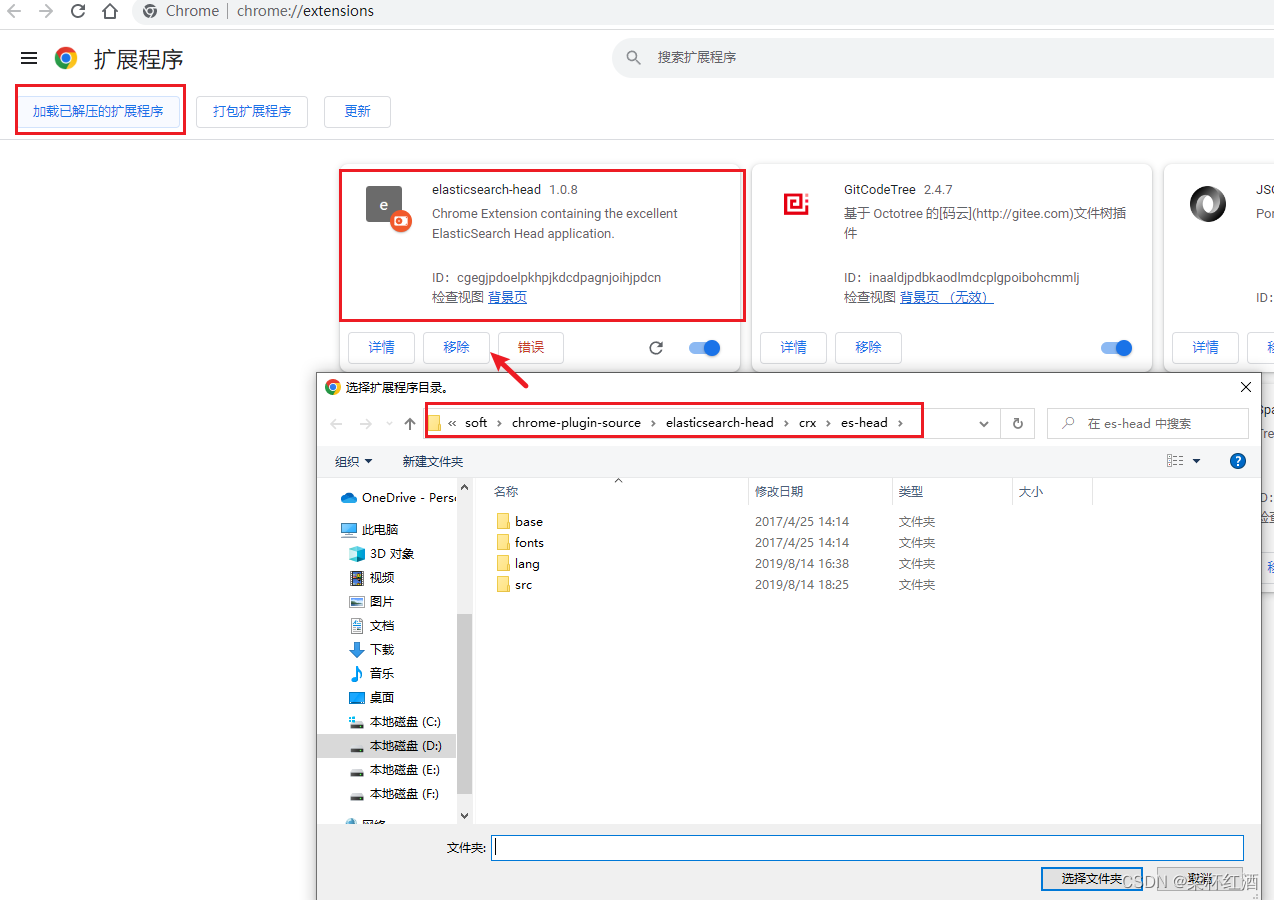This screenshot has width=1274, height=900.
Task: Go to the browser home page icon
Action: tap(109, 12)
